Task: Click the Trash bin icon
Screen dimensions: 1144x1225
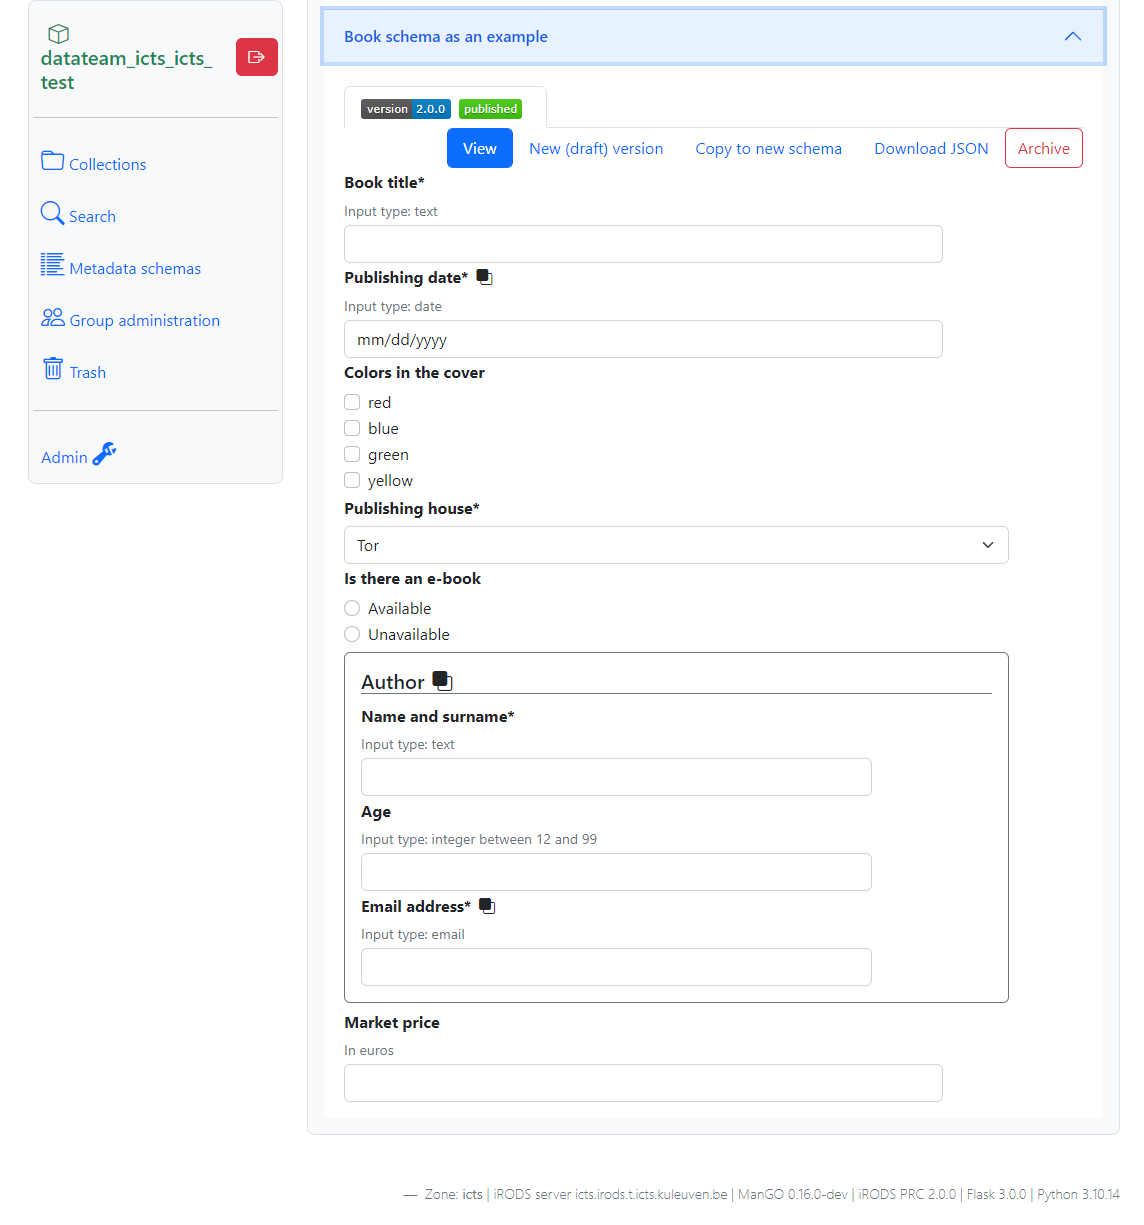Action: [x=53, y=369]
